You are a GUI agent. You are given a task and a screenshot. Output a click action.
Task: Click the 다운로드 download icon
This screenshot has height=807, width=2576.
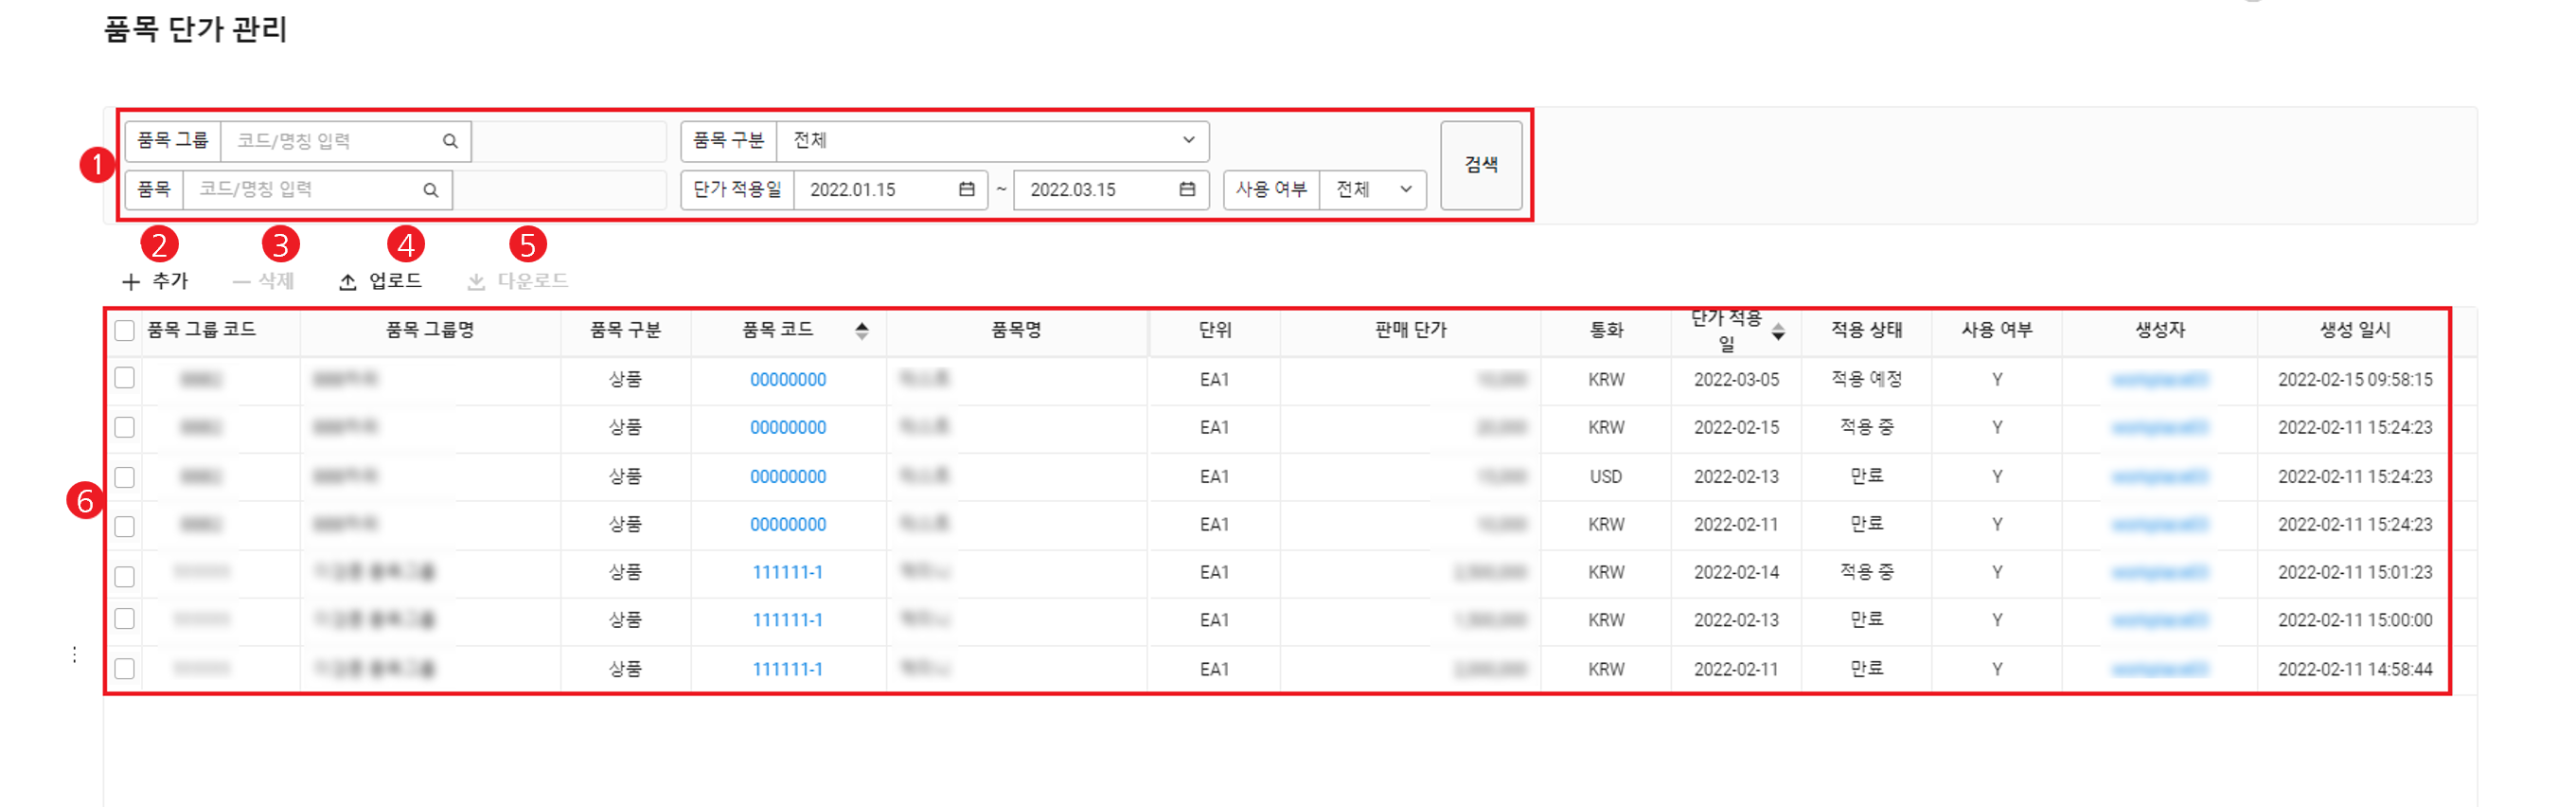tap(476, 282)
